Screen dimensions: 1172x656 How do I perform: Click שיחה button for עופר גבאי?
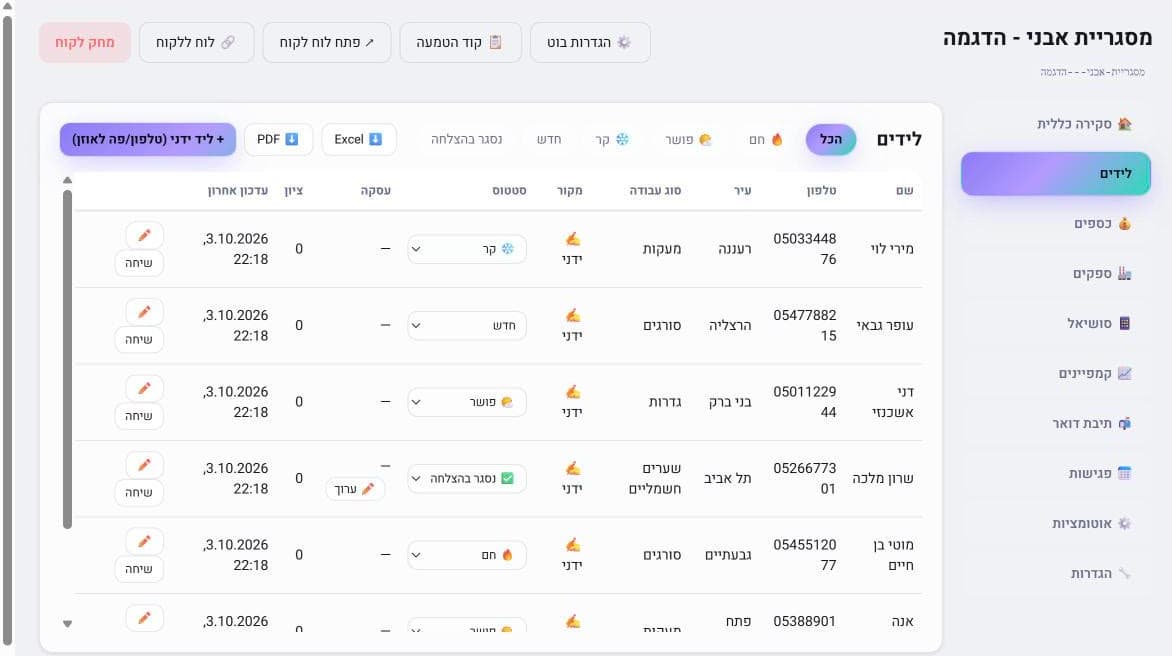(139, 339)
